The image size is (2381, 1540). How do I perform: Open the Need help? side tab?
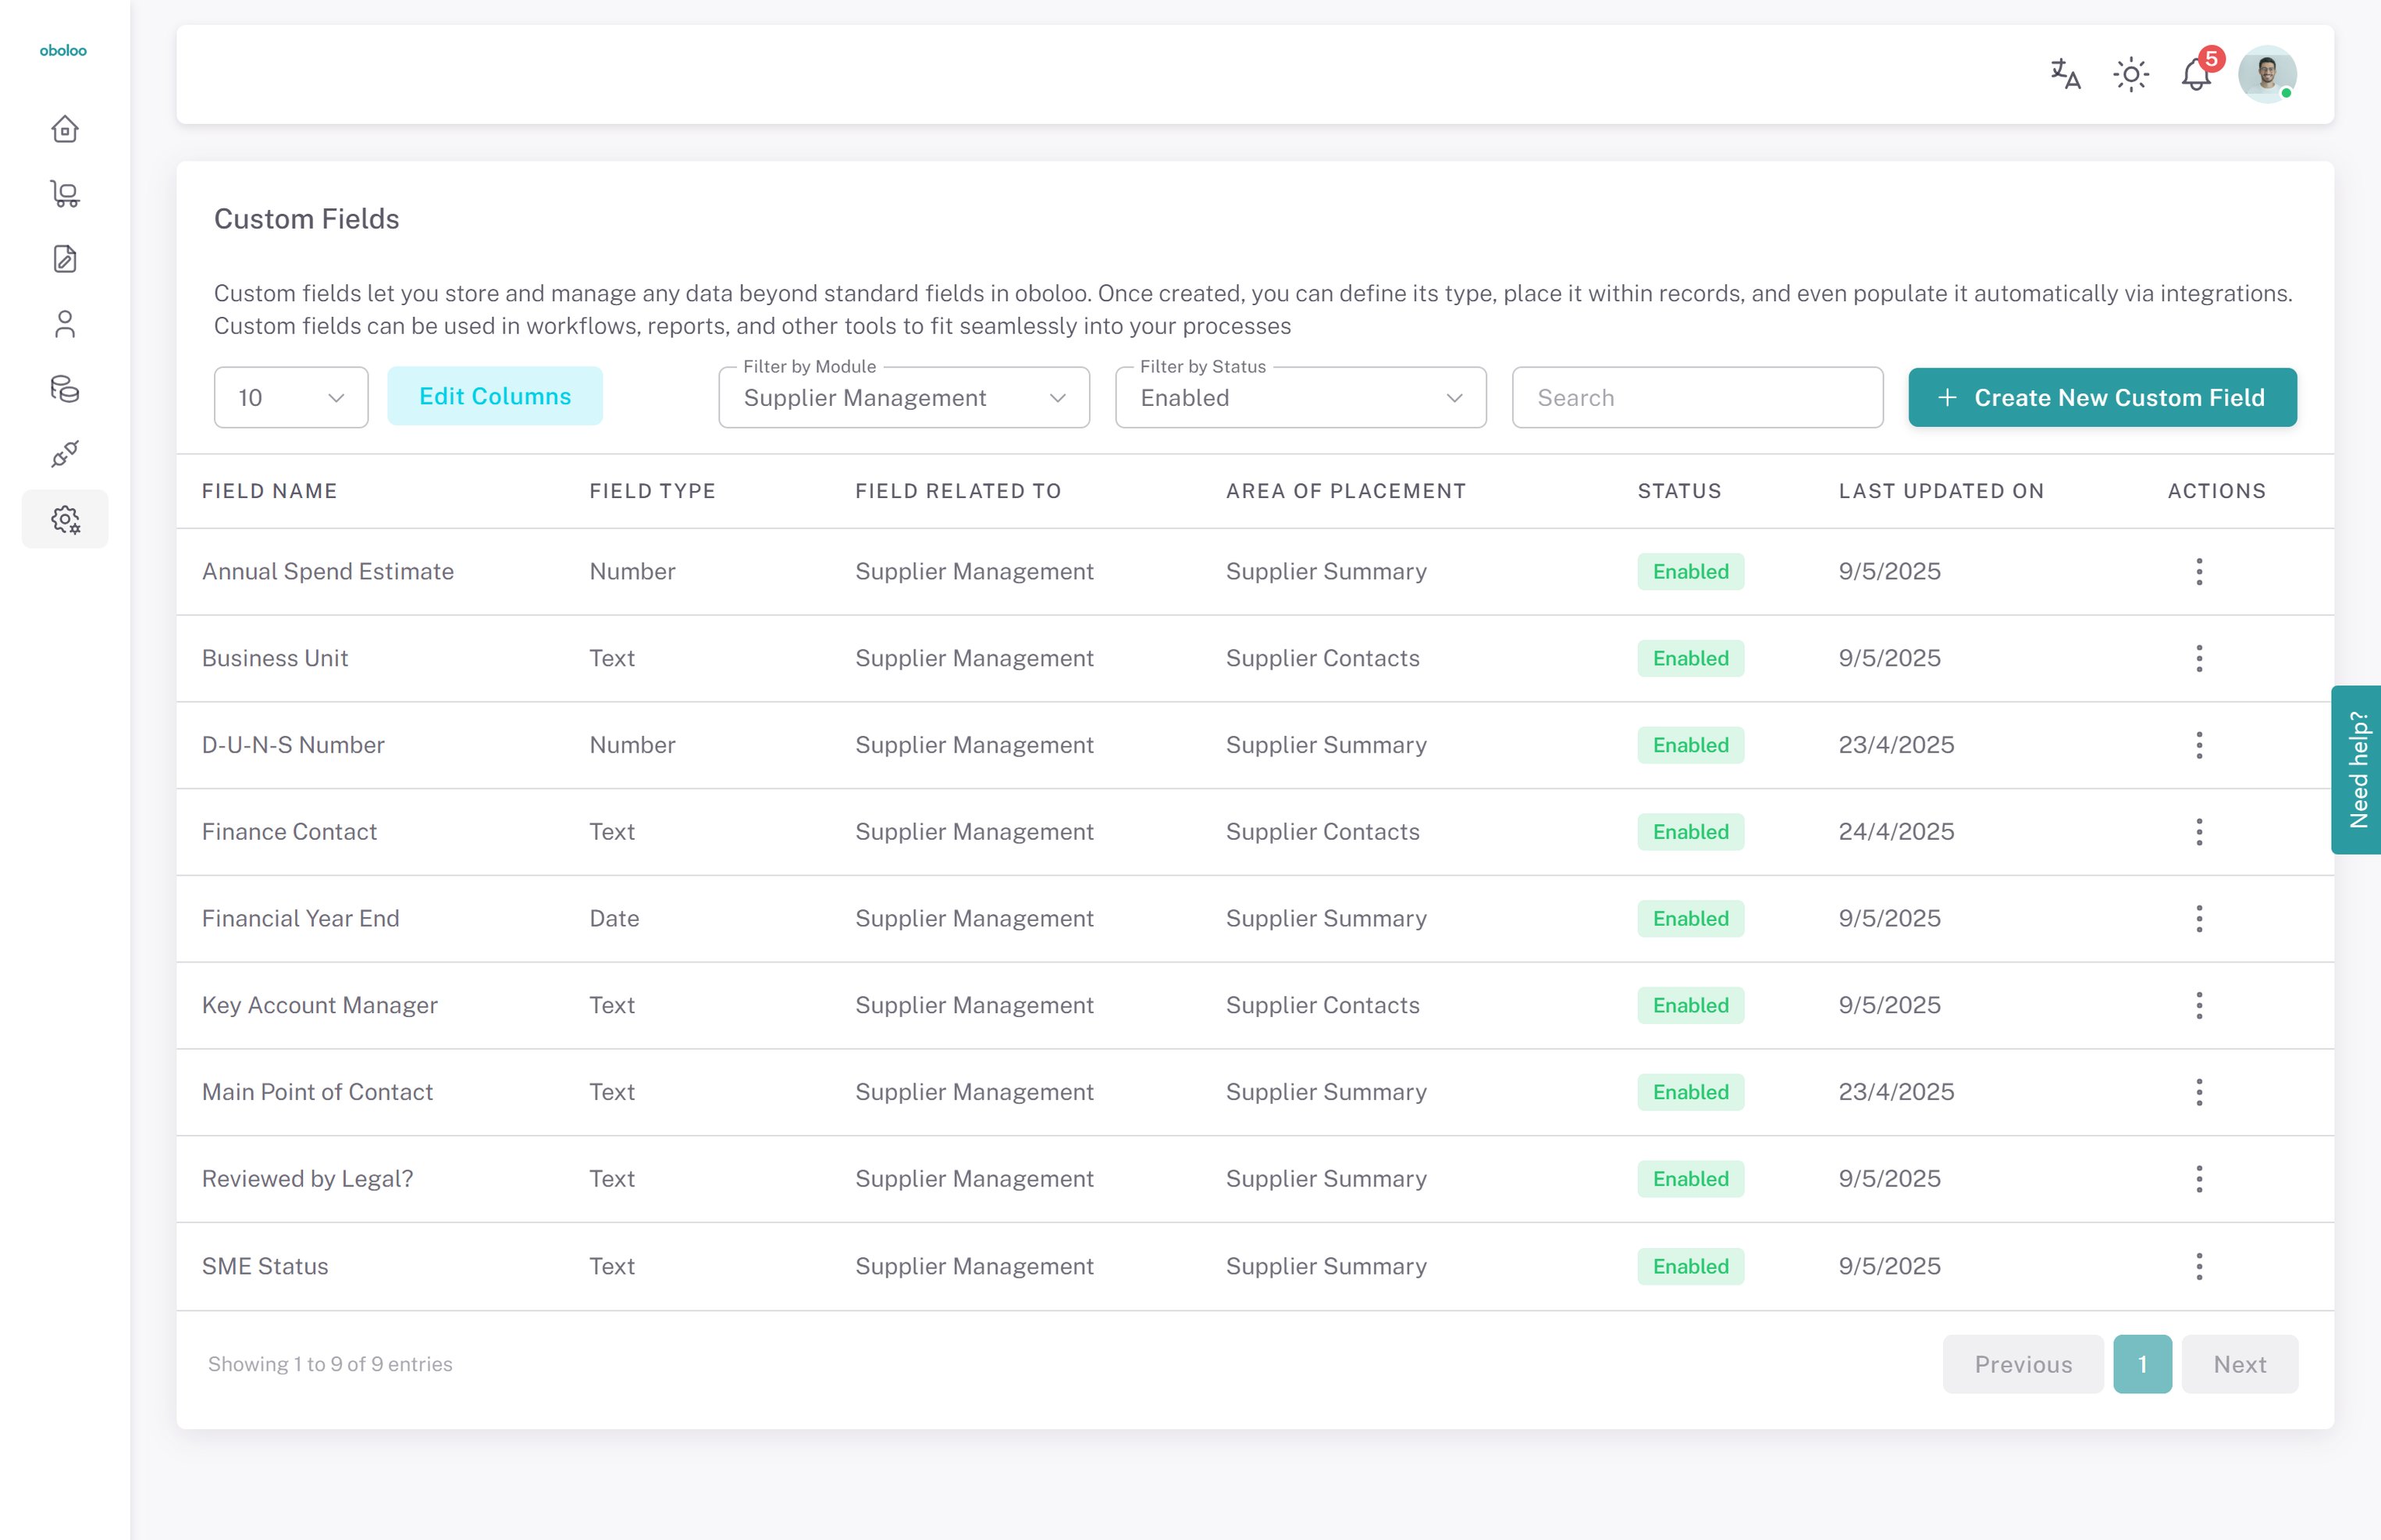point(2357,770)
